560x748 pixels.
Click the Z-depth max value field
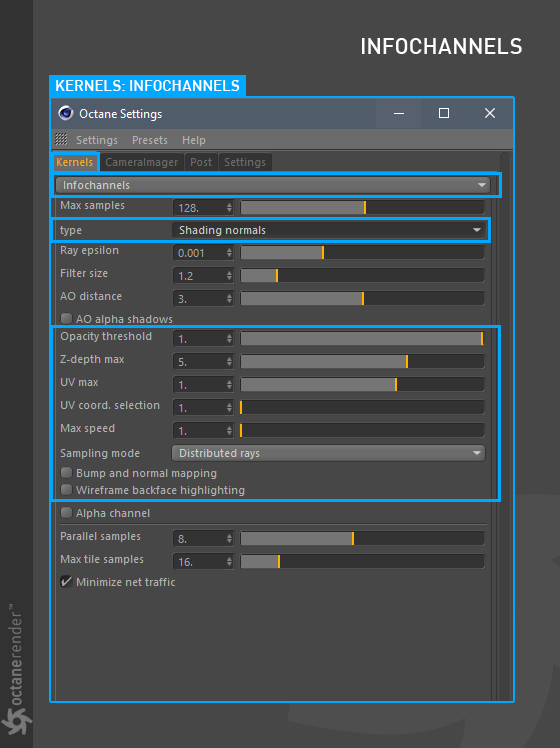[x=199, y=362]
